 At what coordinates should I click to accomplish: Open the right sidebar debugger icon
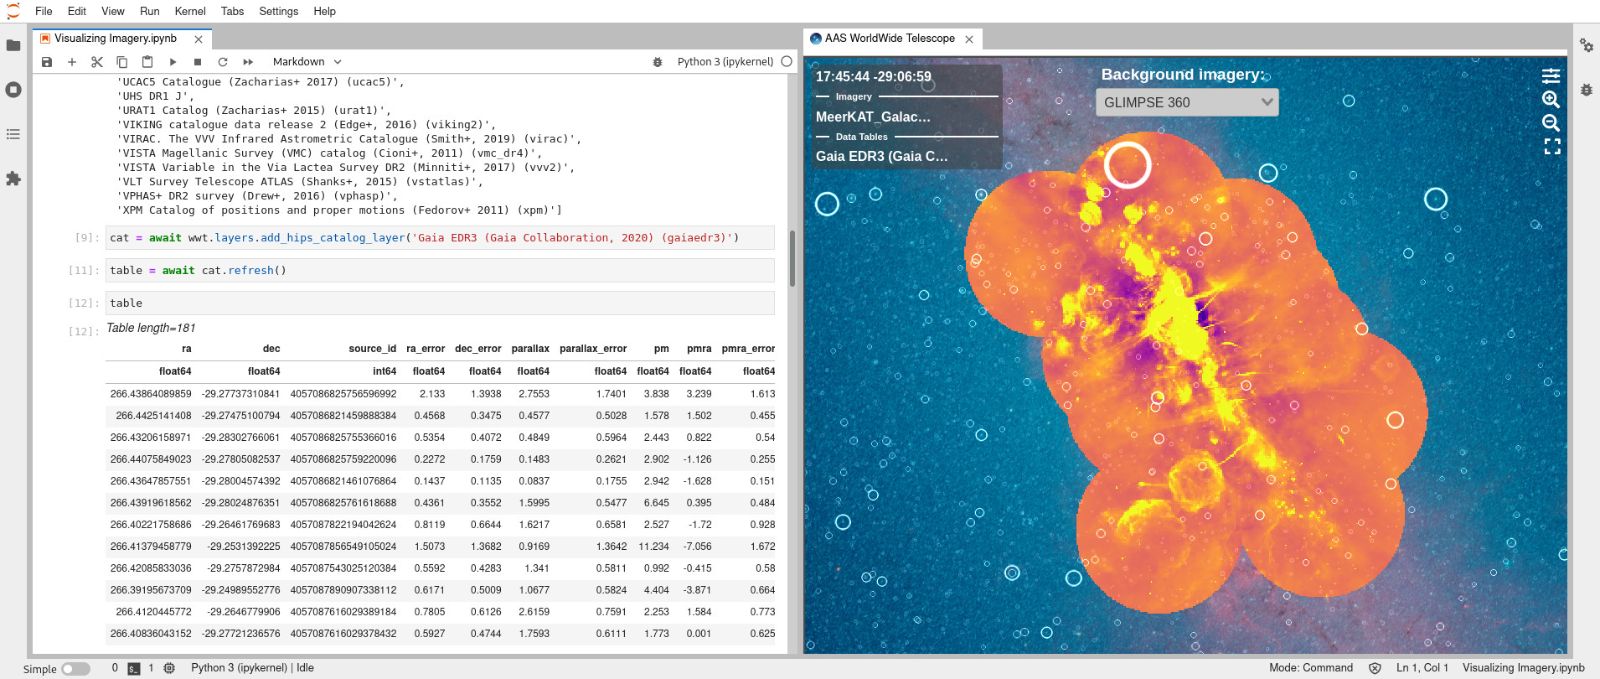pyautogui.click(x=1586, y=89)
